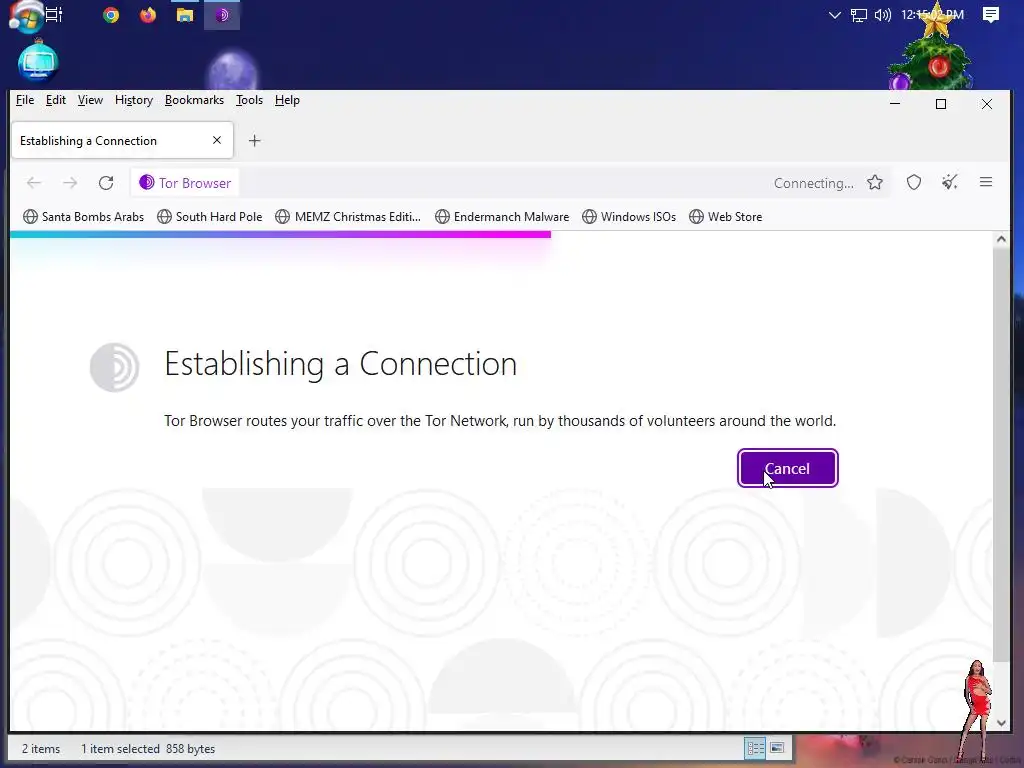Click '1 item selected 858 bytes' status

[148, 749]
